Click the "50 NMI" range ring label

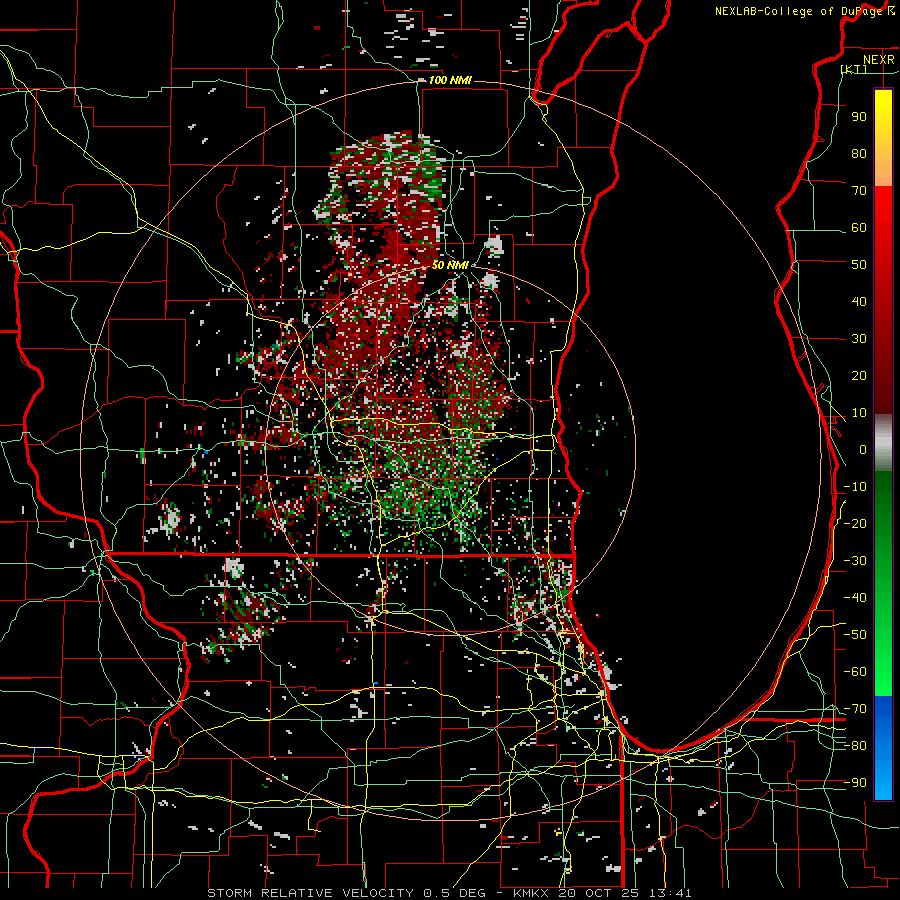click(450, 265)
